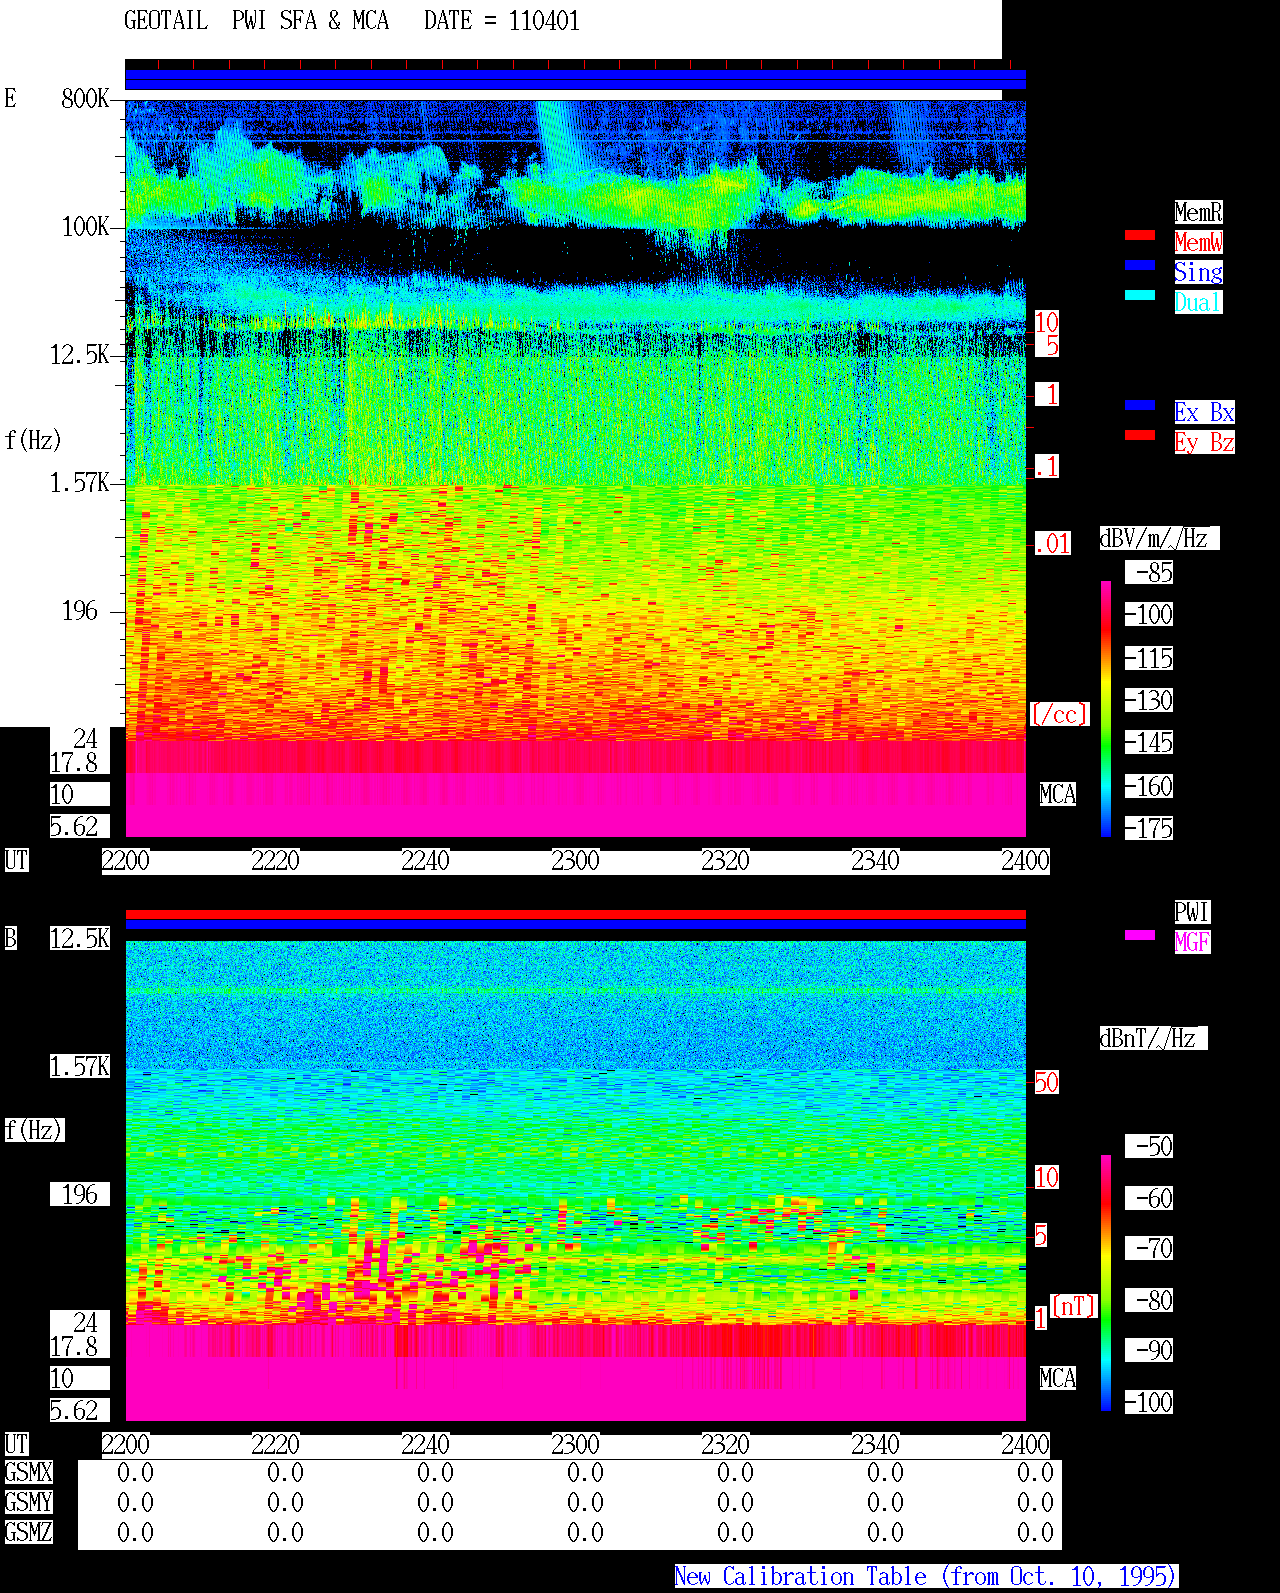
Task: Select the blue Sing legend swatch
Action: (1140, 265)
